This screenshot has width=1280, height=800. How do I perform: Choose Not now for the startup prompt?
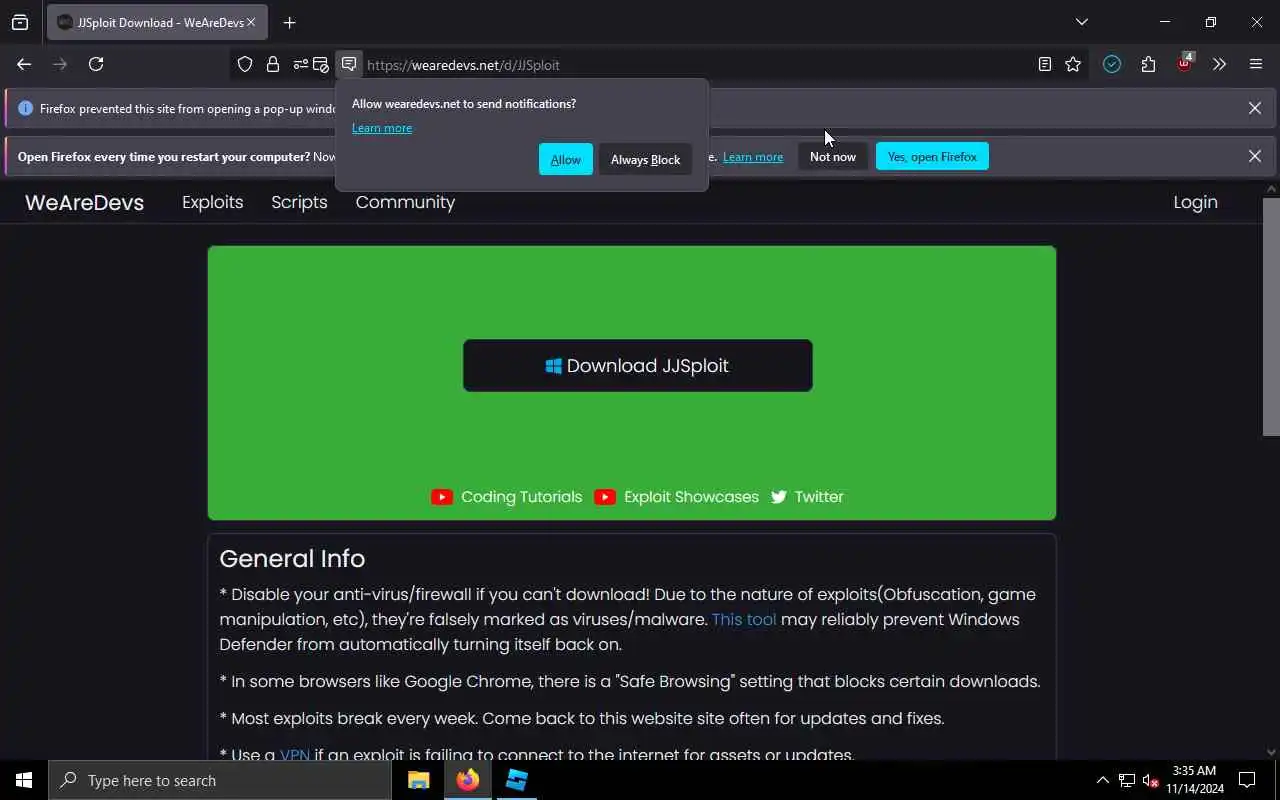point(833,156)
